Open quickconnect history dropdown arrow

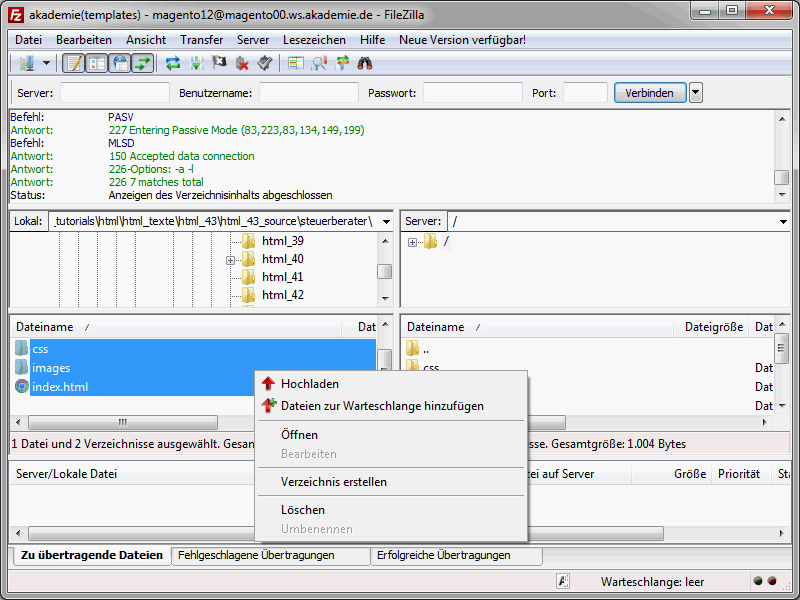click(x=696, y=93)
